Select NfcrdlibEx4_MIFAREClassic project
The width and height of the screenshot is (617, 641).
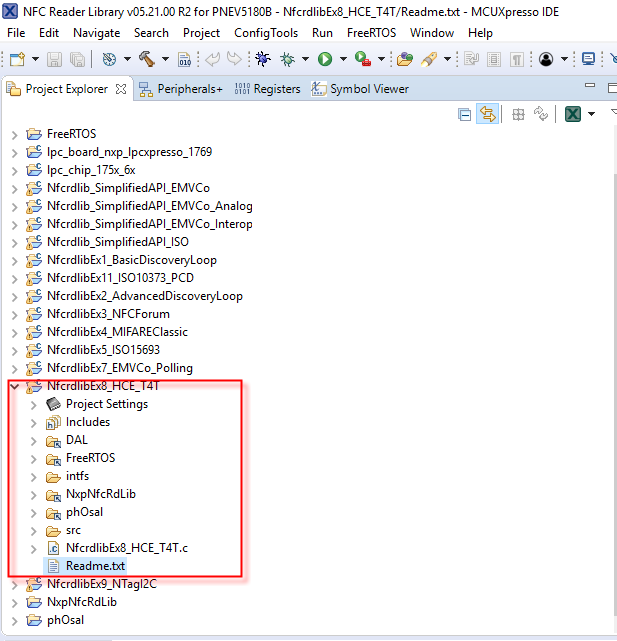click(x=117, y=332)
